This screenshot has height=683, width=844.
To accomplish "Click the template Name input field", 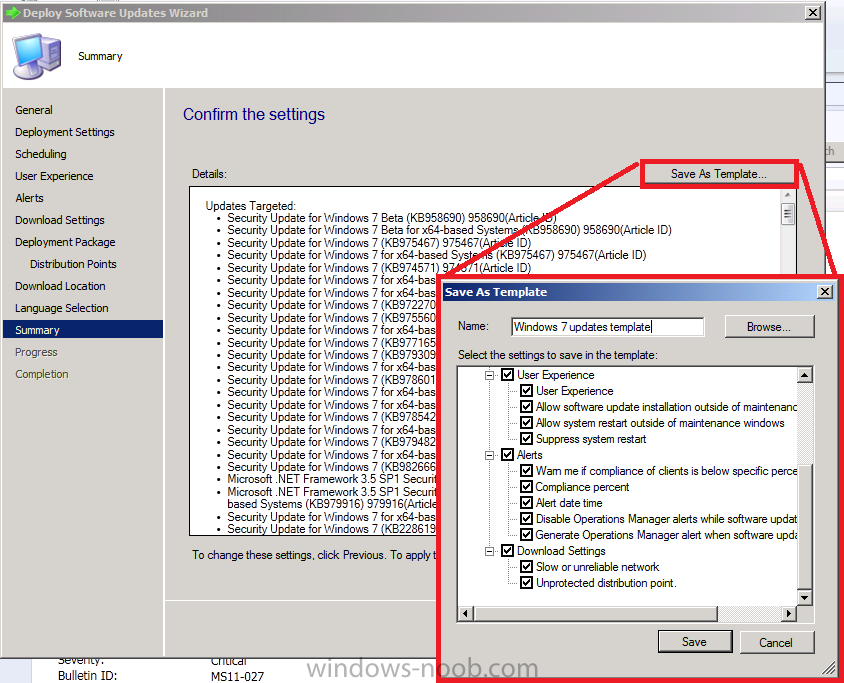I will click(x=607, y=327).
